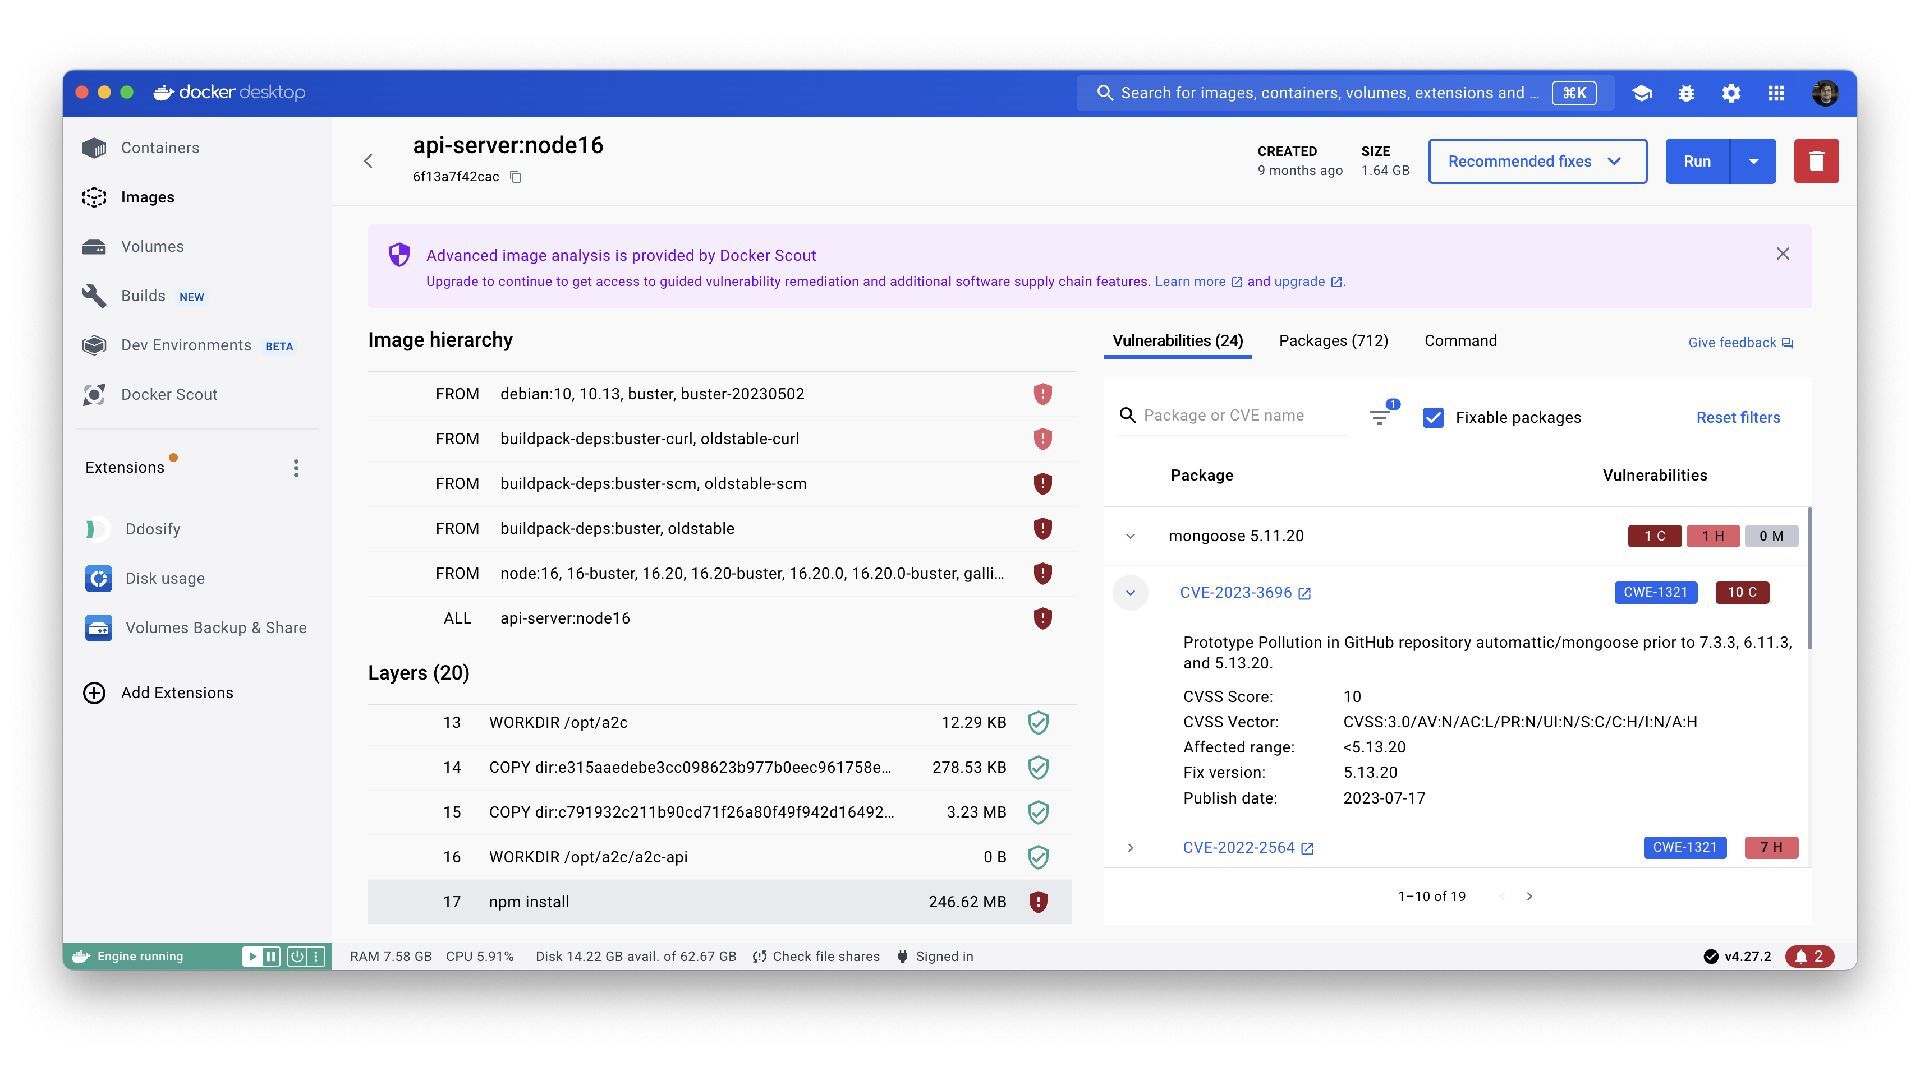Open the vulnerability filter icon

coord(1380,417)
